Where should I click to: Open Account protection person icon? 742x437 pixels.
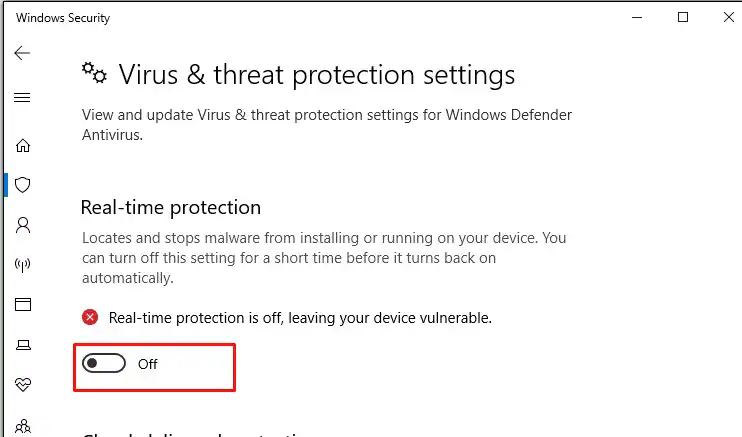point(22,225)
